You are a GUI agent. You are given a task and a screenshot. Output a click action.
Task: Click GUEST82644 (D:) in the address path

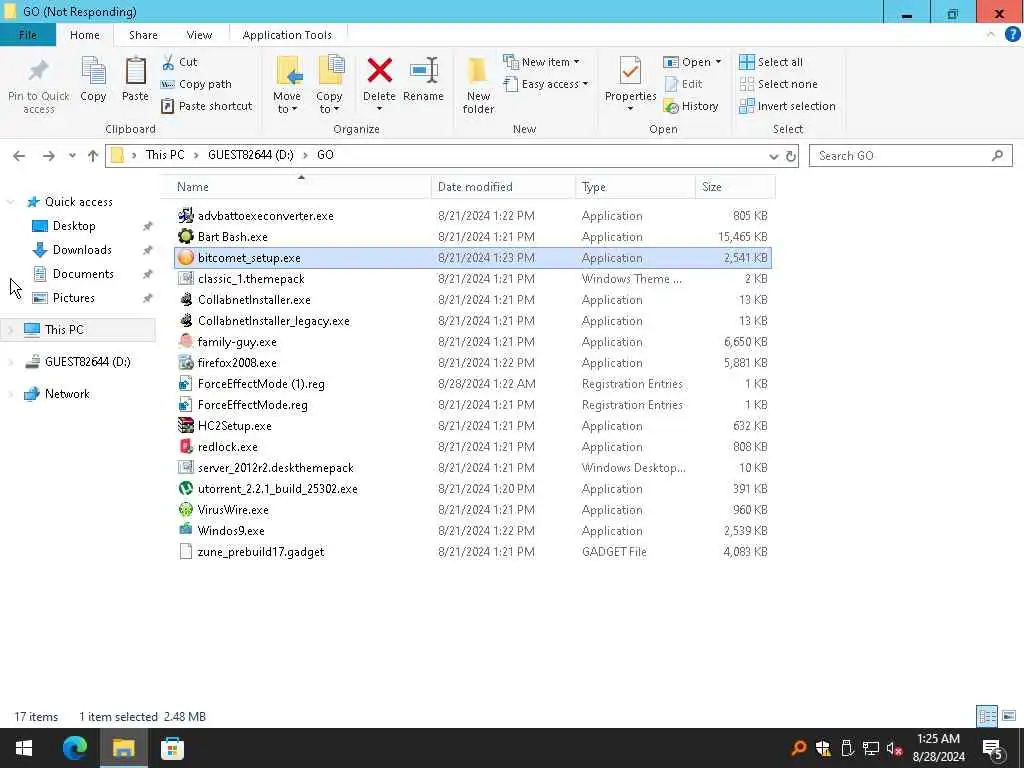point(251,155)
